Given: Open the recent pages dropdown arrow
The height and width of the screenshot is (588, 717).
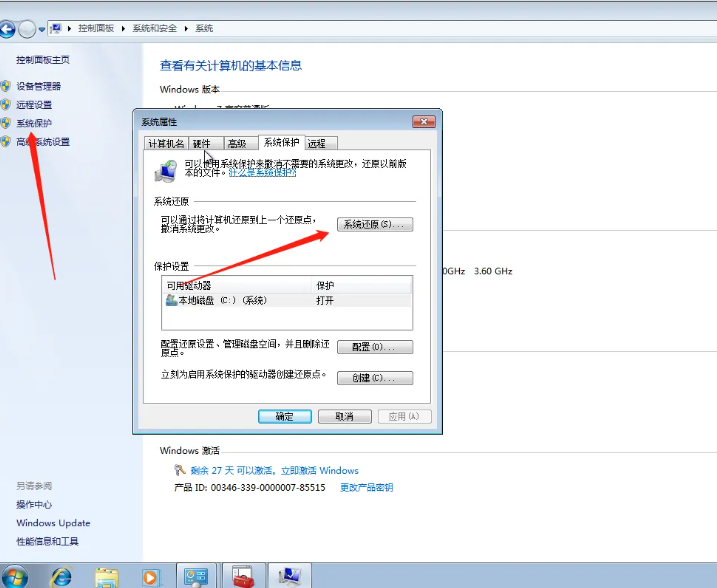Looking at the screenshot, I should pos(42,29).
